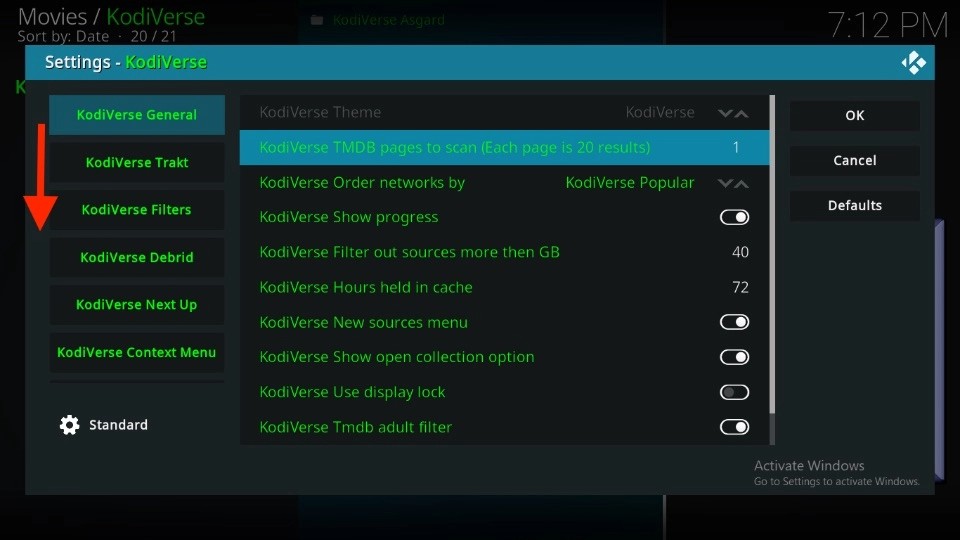The height and width of the screenshot is (540, 960).
Task: Select Filter out sources more then GB value
Action: (x=740, y=252)
